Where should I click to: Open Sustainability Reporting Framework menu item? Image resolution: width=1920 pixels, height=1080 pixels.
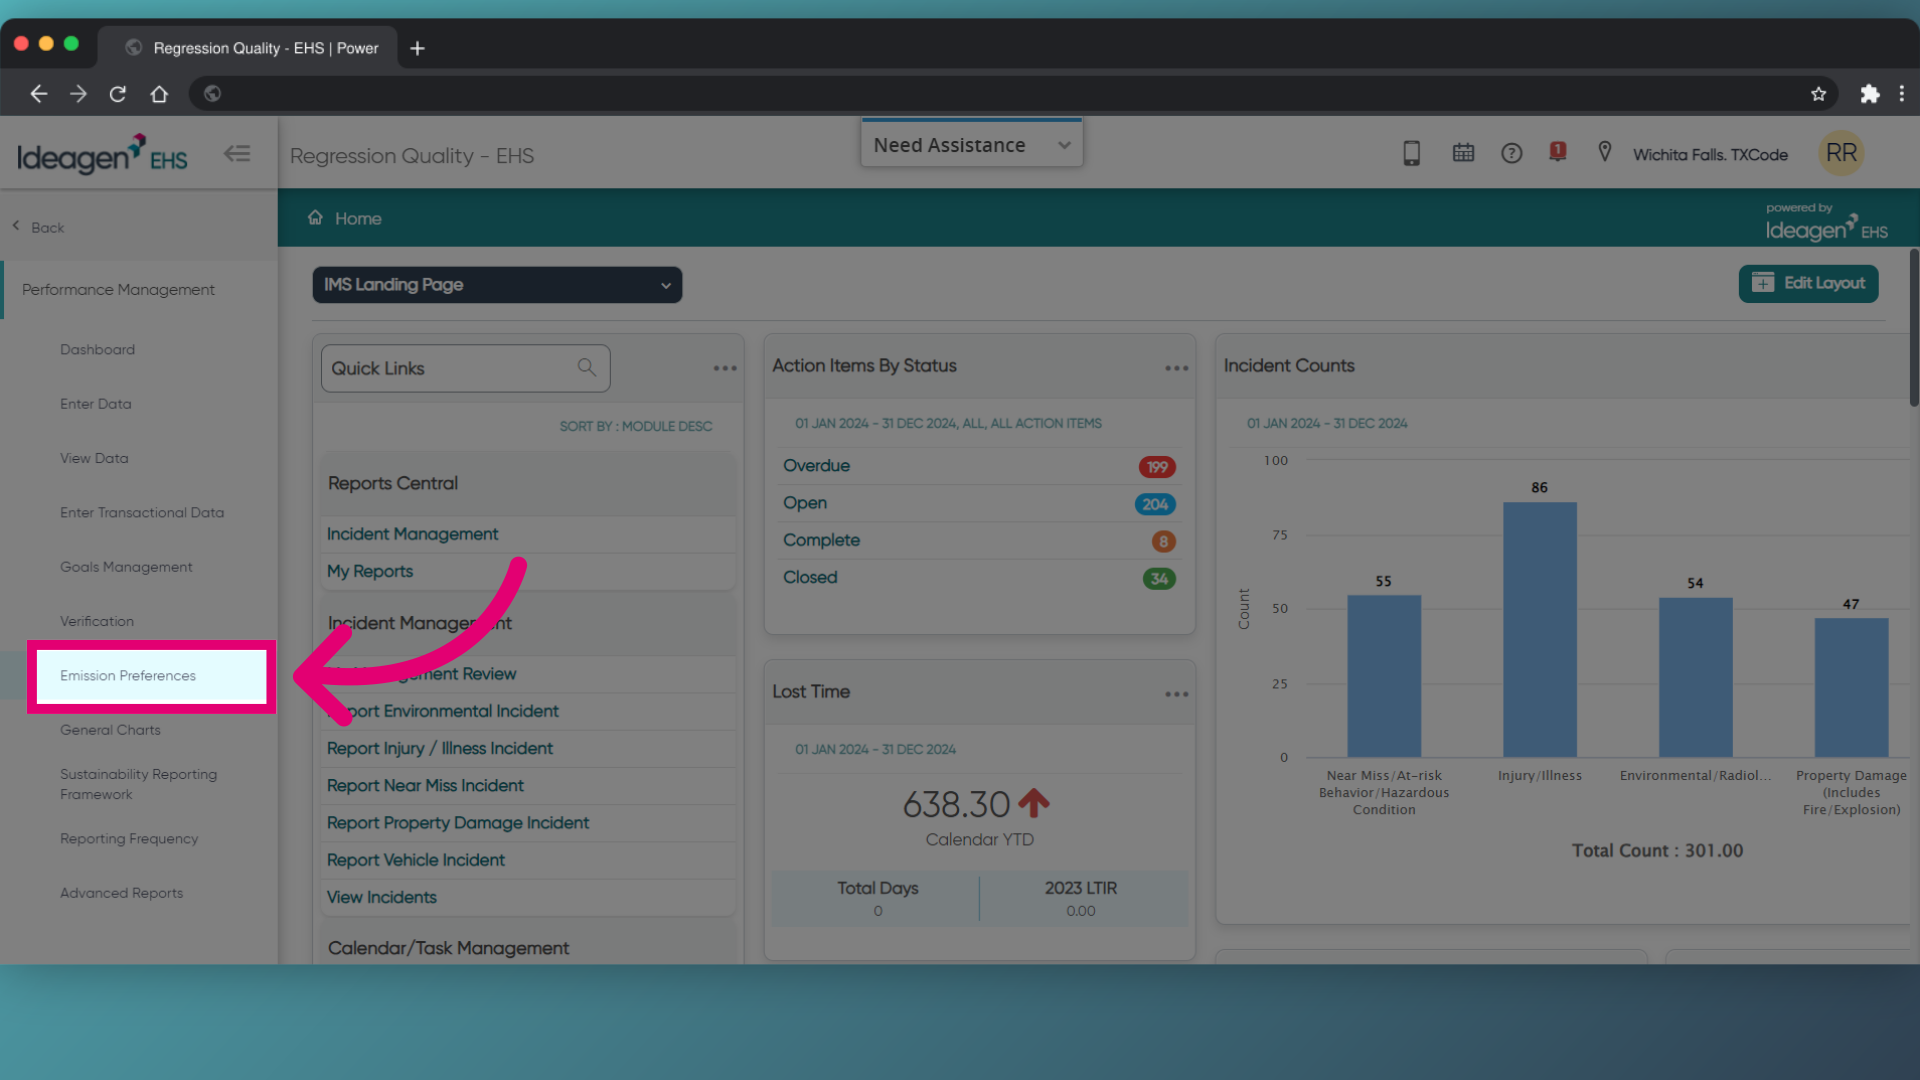[x=138, y=784]
